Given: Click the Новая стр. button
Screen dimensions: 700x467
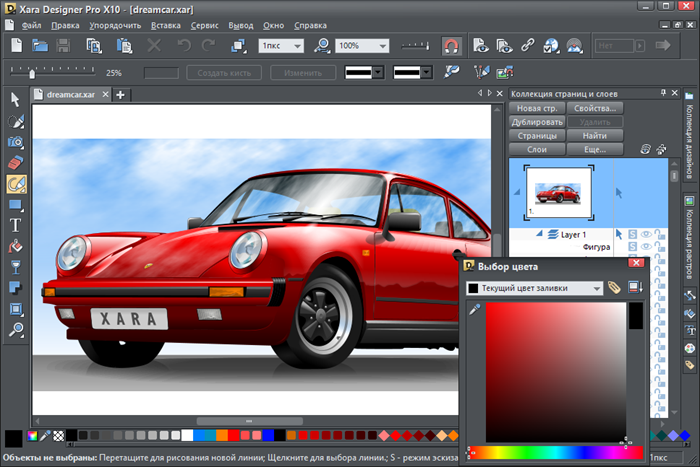Looking at the screenshot, I should (537, 108).
